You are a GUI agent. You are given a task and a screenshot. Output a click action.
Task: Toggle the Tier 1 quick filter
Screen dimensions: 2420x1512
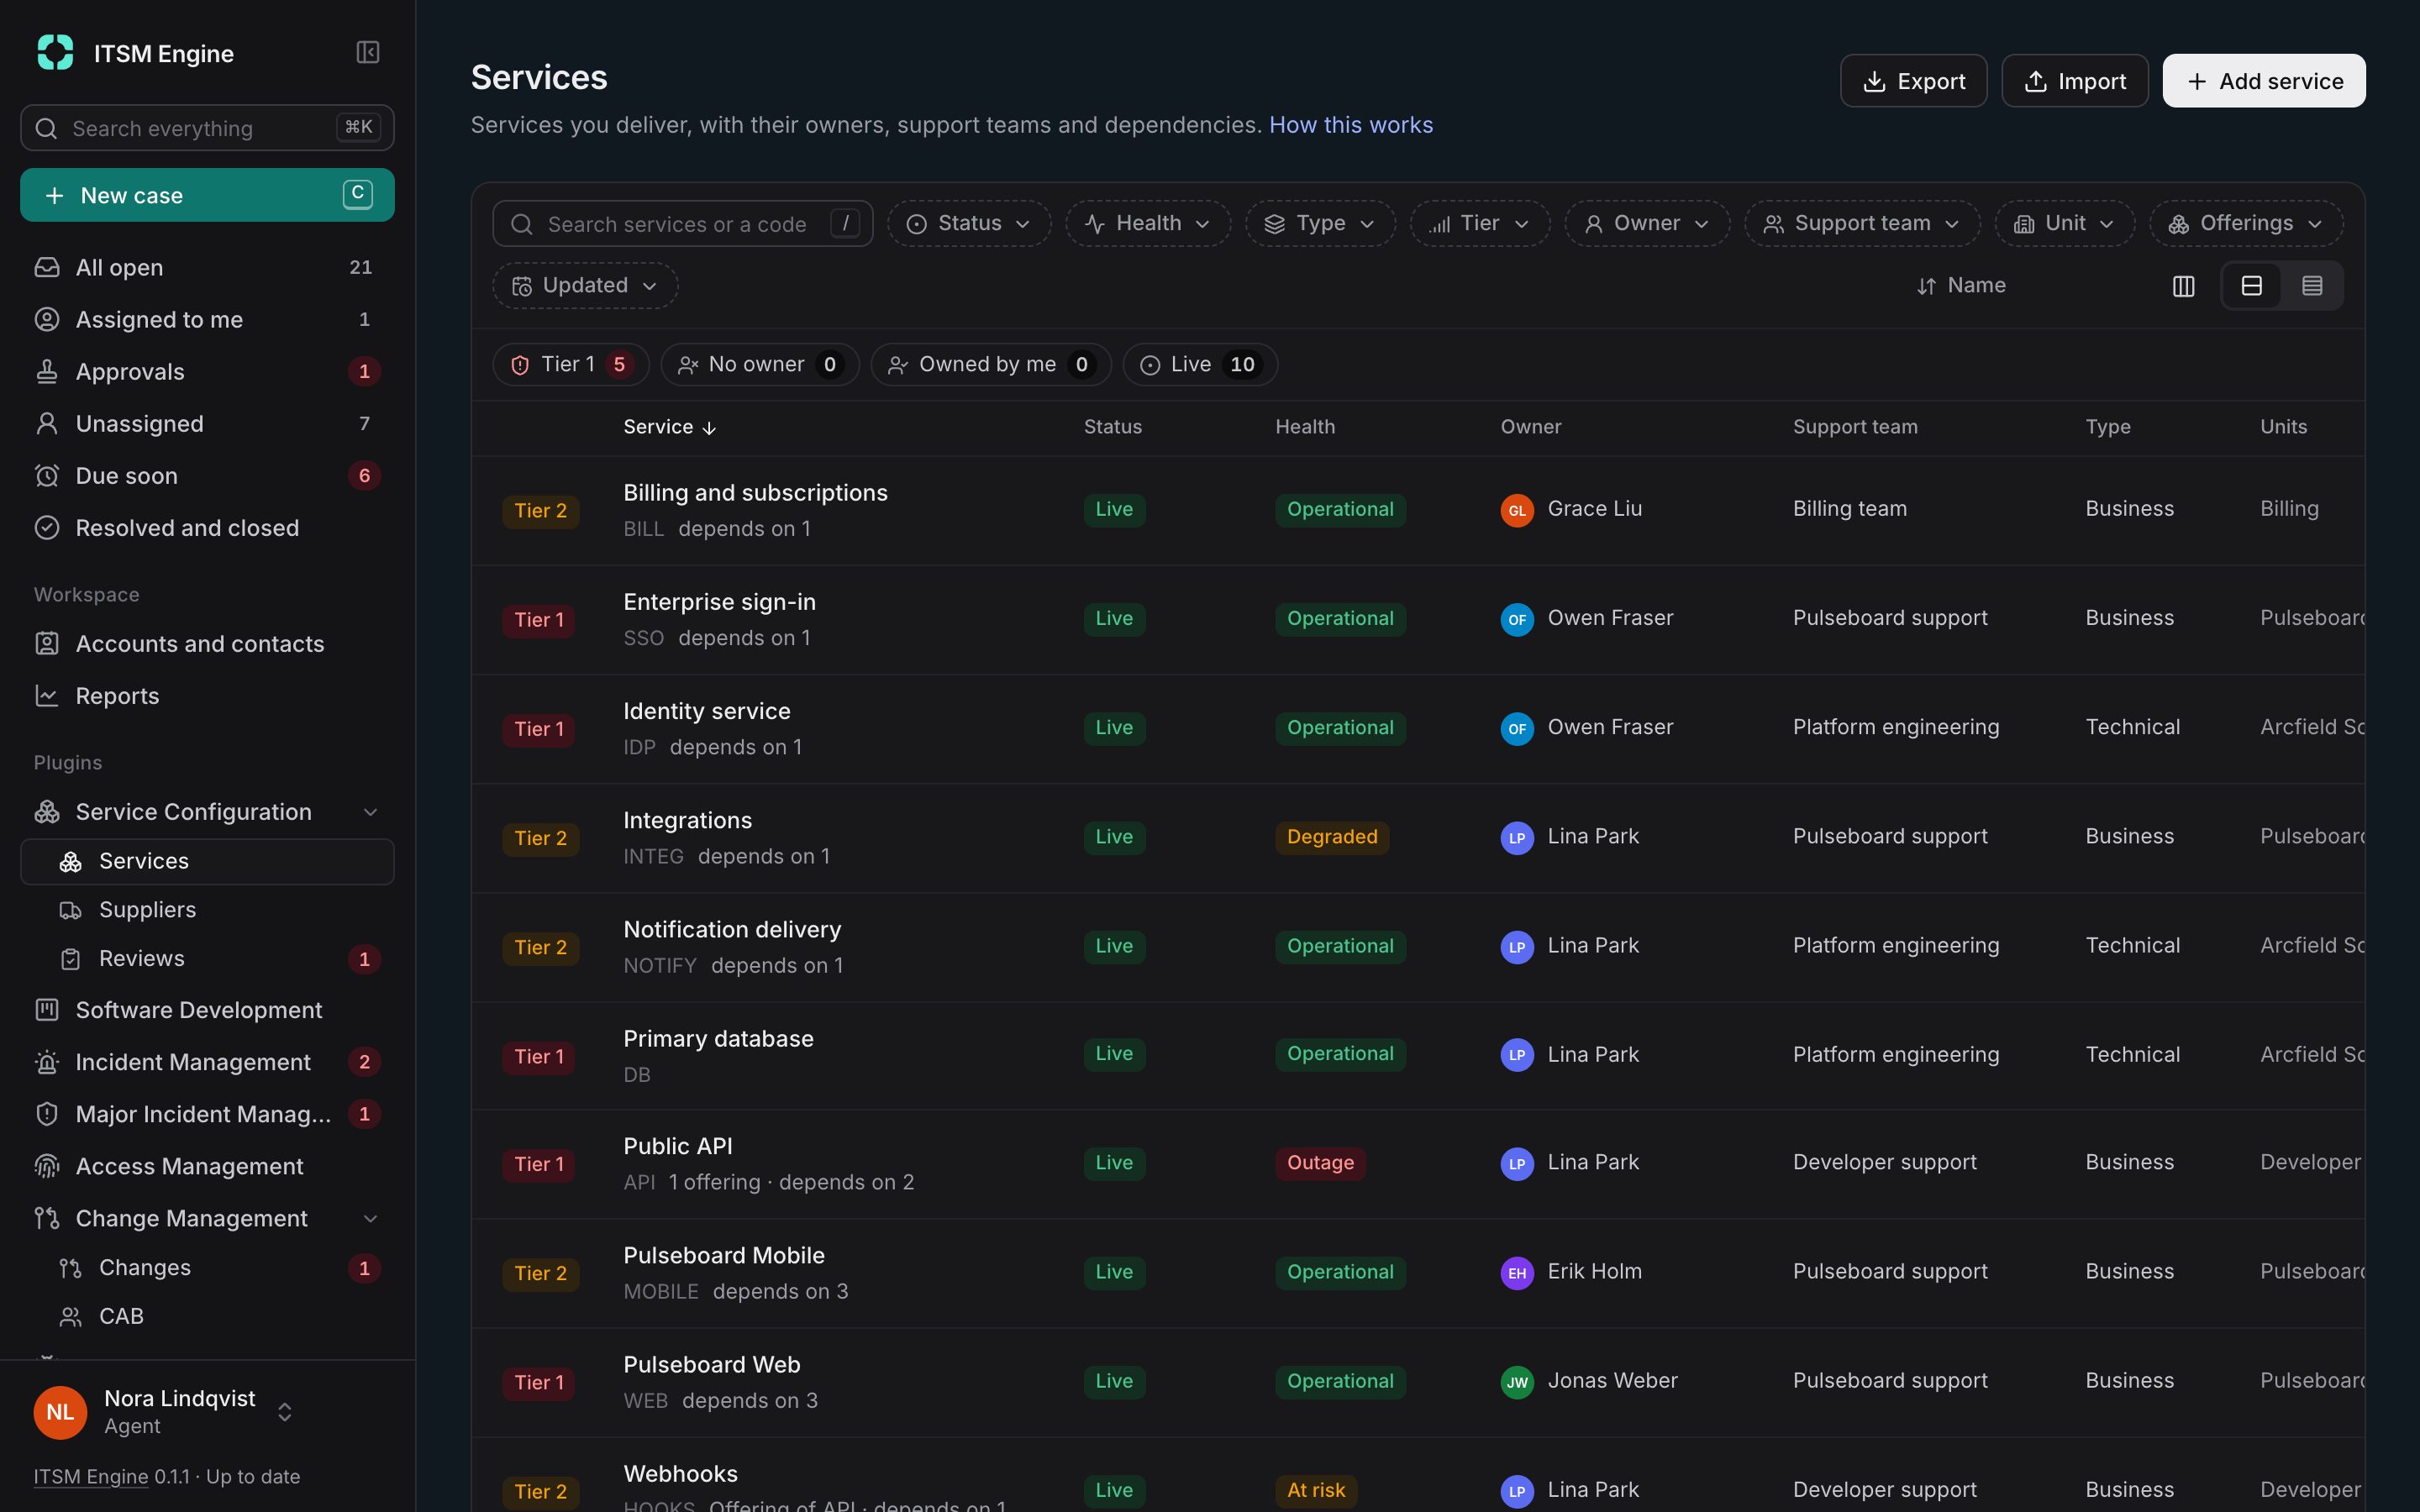click(x=571, y=365)
